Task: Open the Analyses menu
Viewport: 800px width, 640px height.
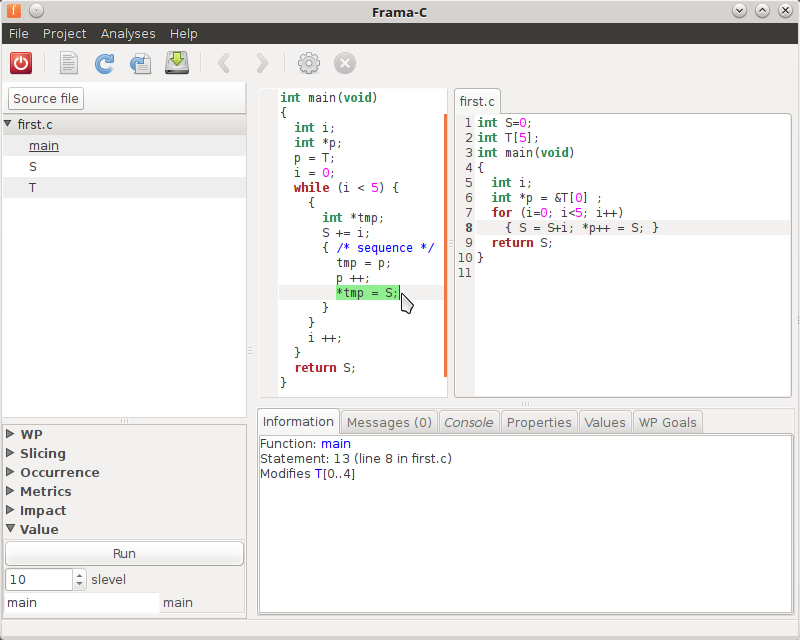Action: pyautogui.click(x=128, y=34)
